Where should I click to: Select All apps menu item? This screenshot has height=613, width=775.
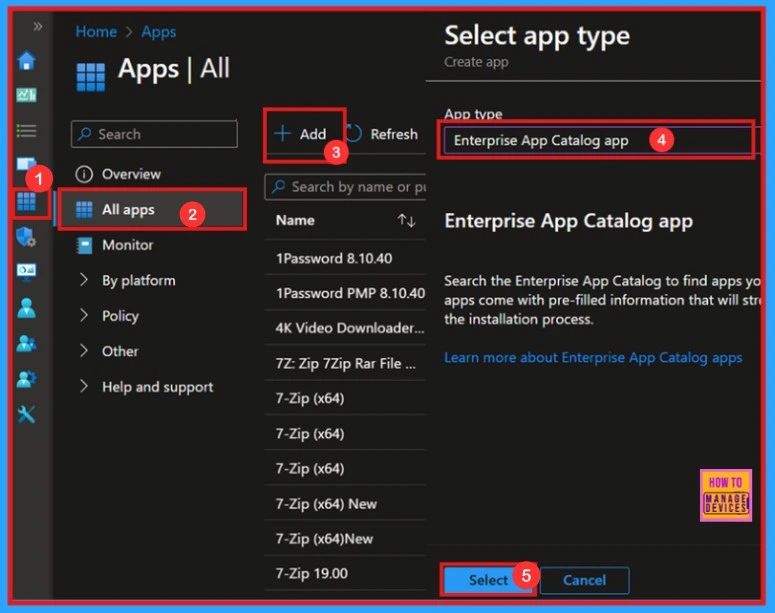(128, 210)
